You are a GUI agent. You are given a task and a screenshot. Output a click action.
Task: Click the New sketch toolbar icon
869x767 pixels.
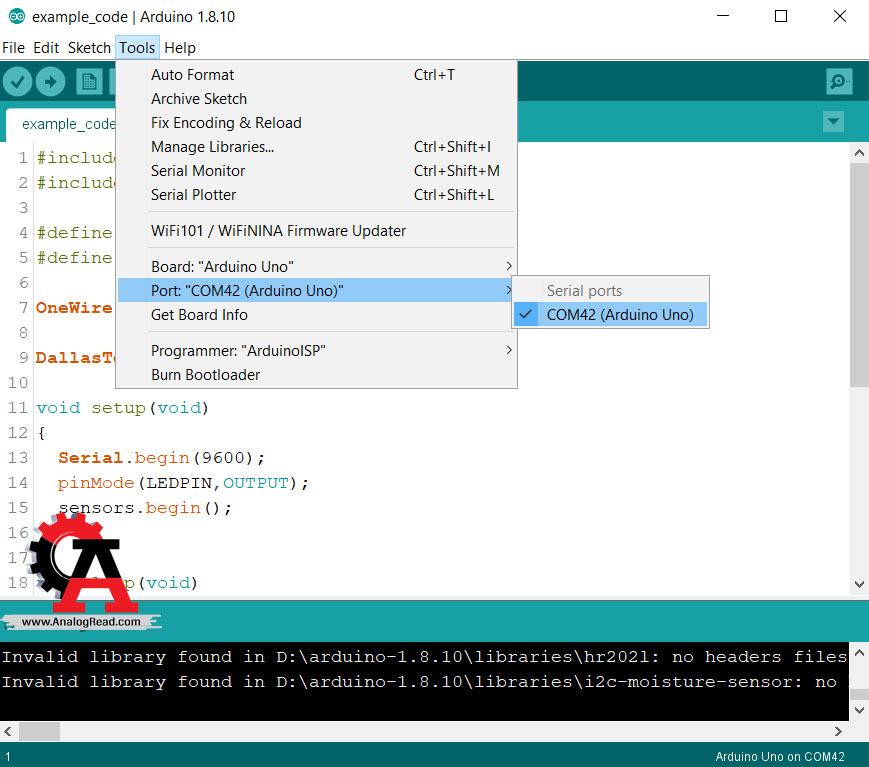89,81
